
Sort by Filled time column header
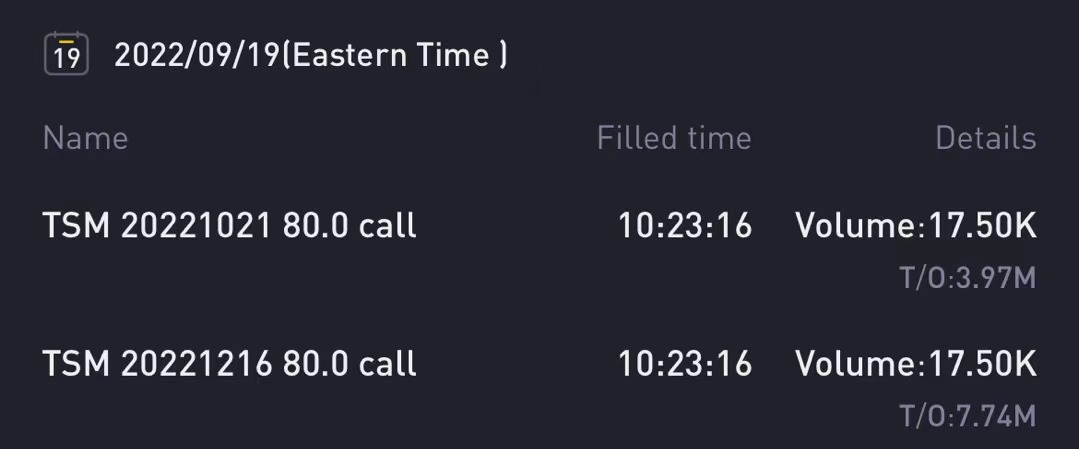[x=674, y=138]
